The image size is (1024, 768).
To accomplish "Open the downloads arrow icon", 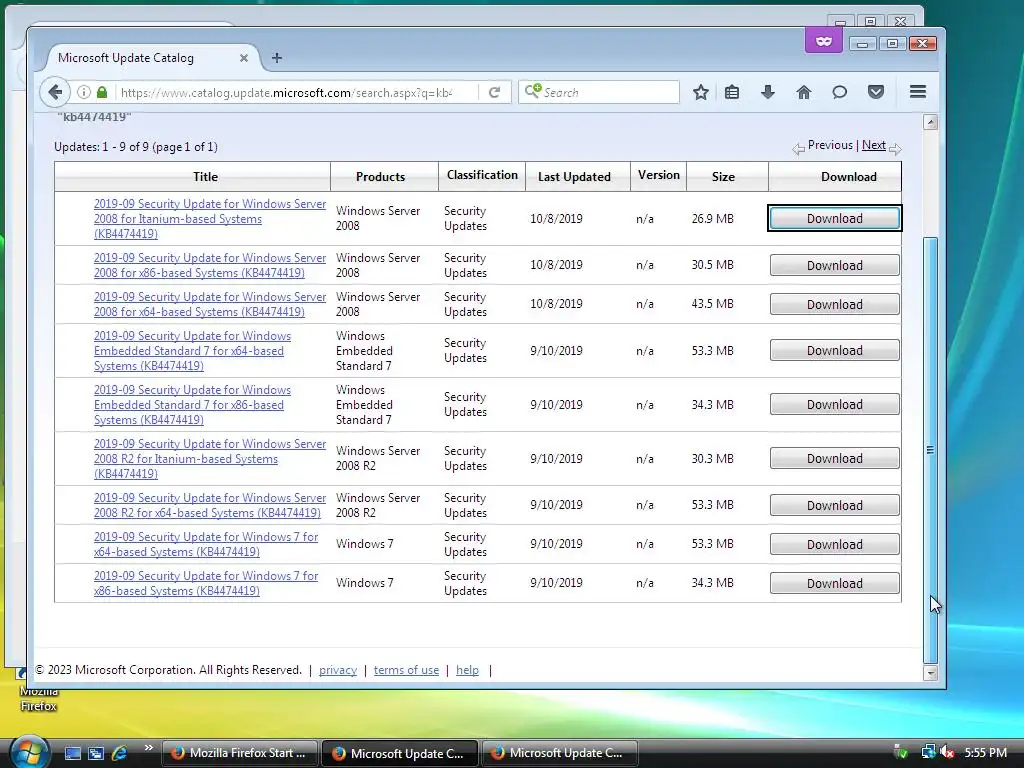I will [x=768, y=92].
